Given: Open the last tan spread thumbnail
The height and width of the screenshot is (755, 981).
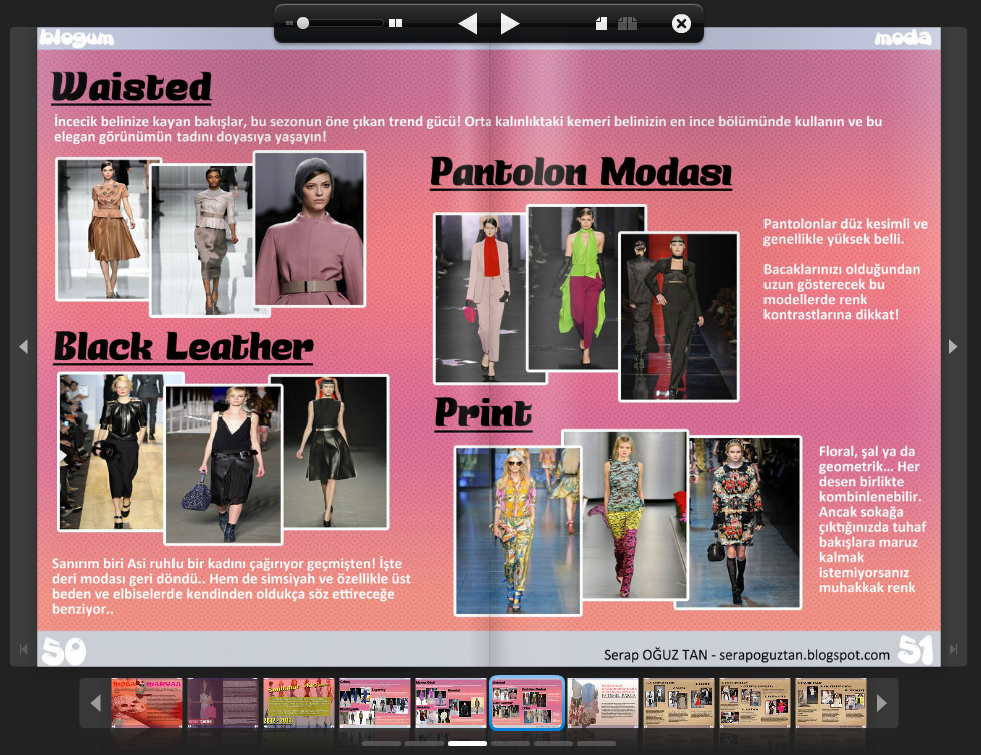Looking at the screenshot, I should pos(831,703).
